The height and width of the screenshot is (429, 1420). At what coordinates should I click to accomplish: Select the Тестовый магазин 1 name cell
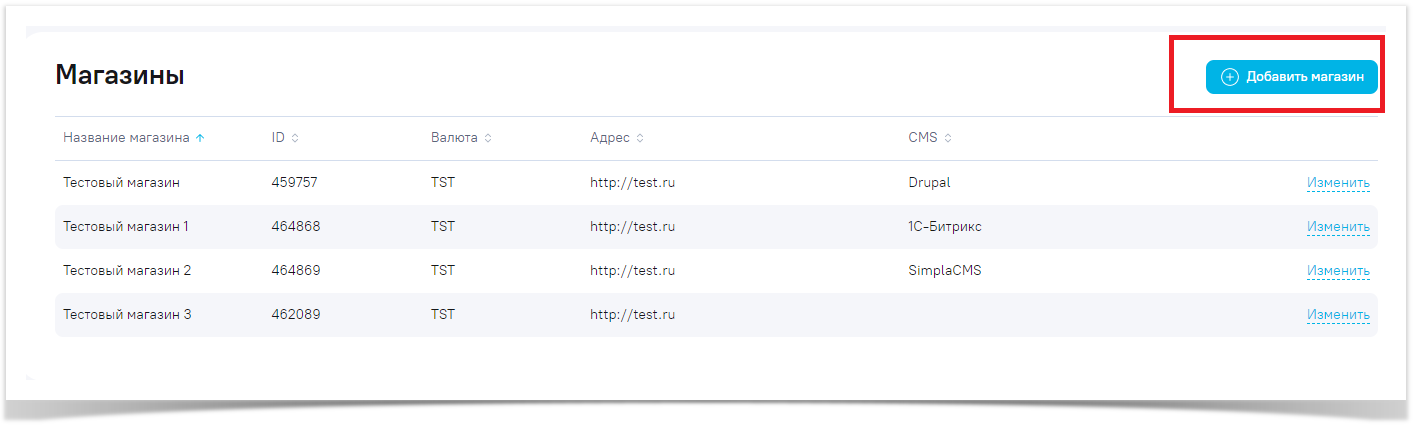[126, 227]
